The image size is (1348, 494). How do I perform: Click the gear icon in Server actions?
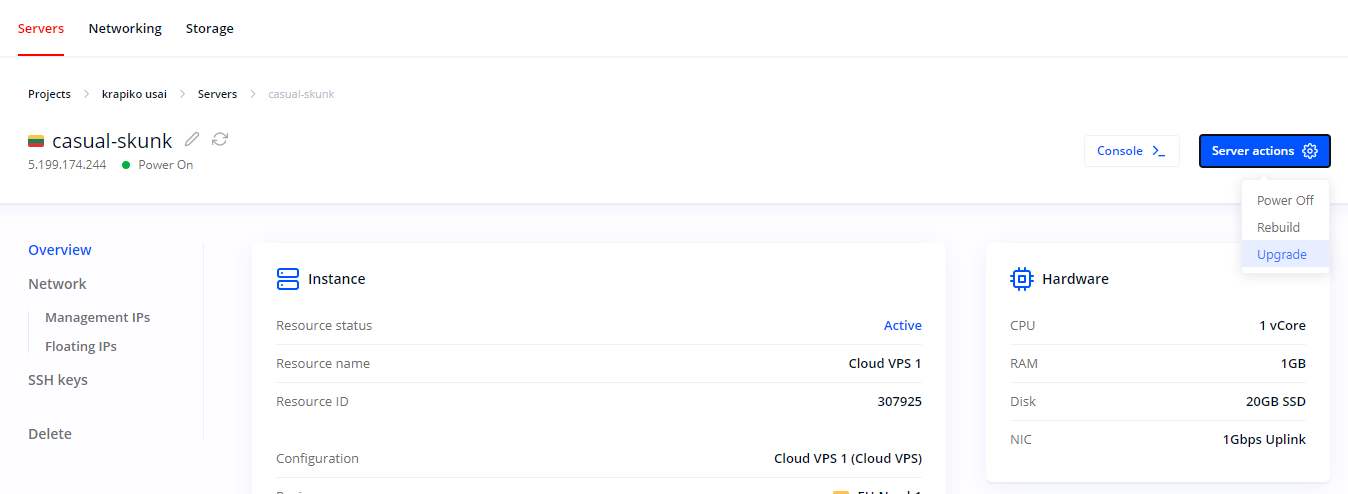1310,151
